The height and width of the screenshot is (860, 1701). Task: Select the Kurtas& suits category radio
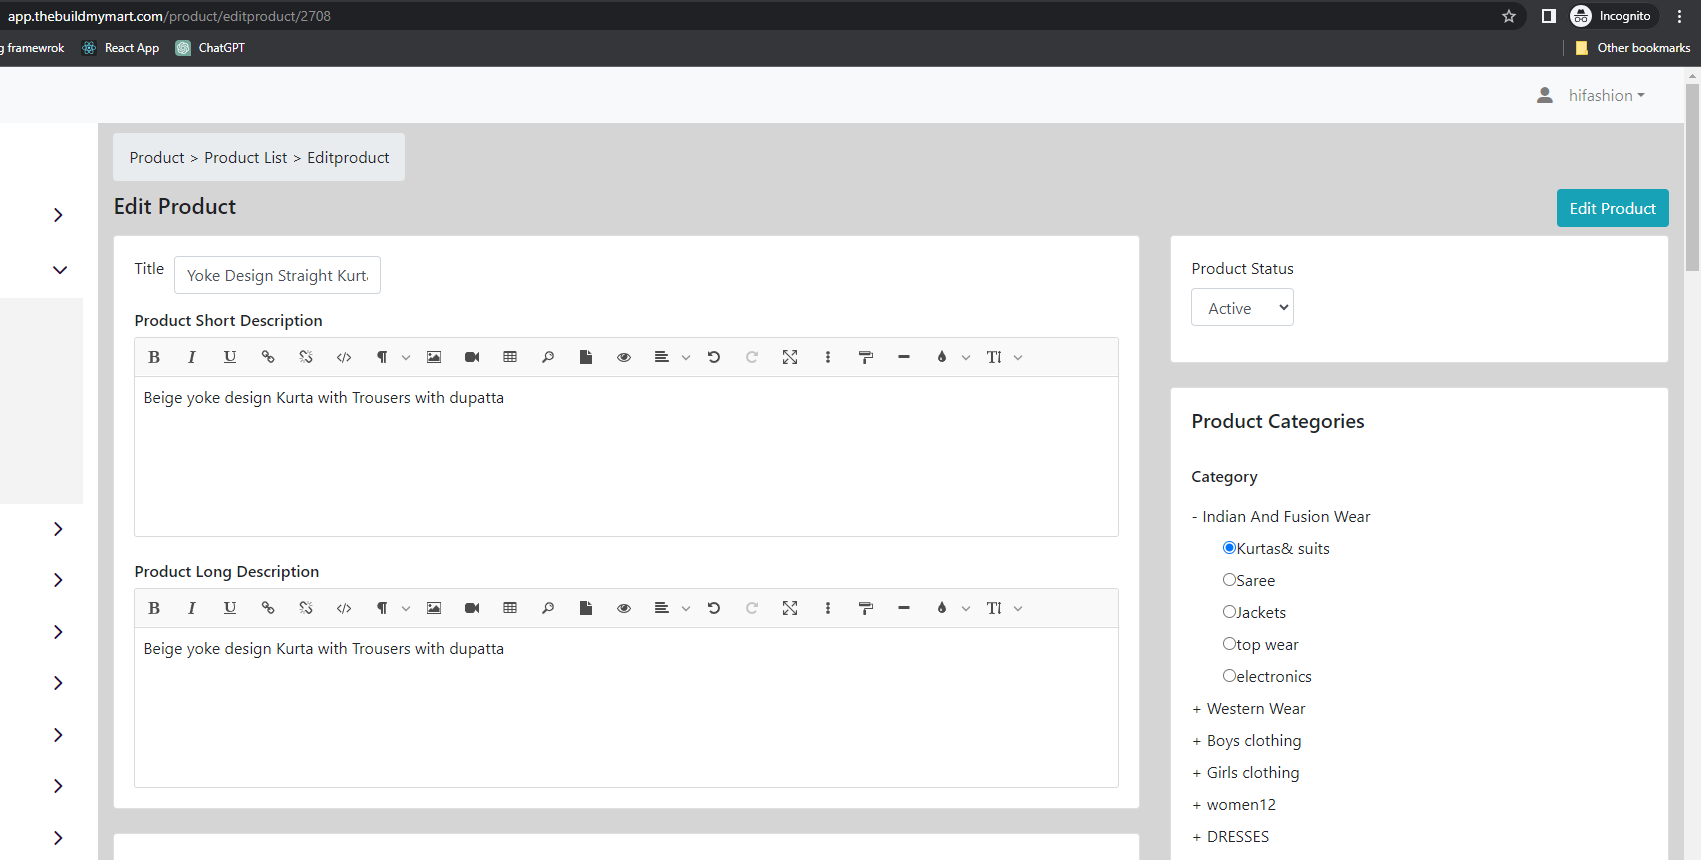pyautogui.click(x=1229, y=548)
